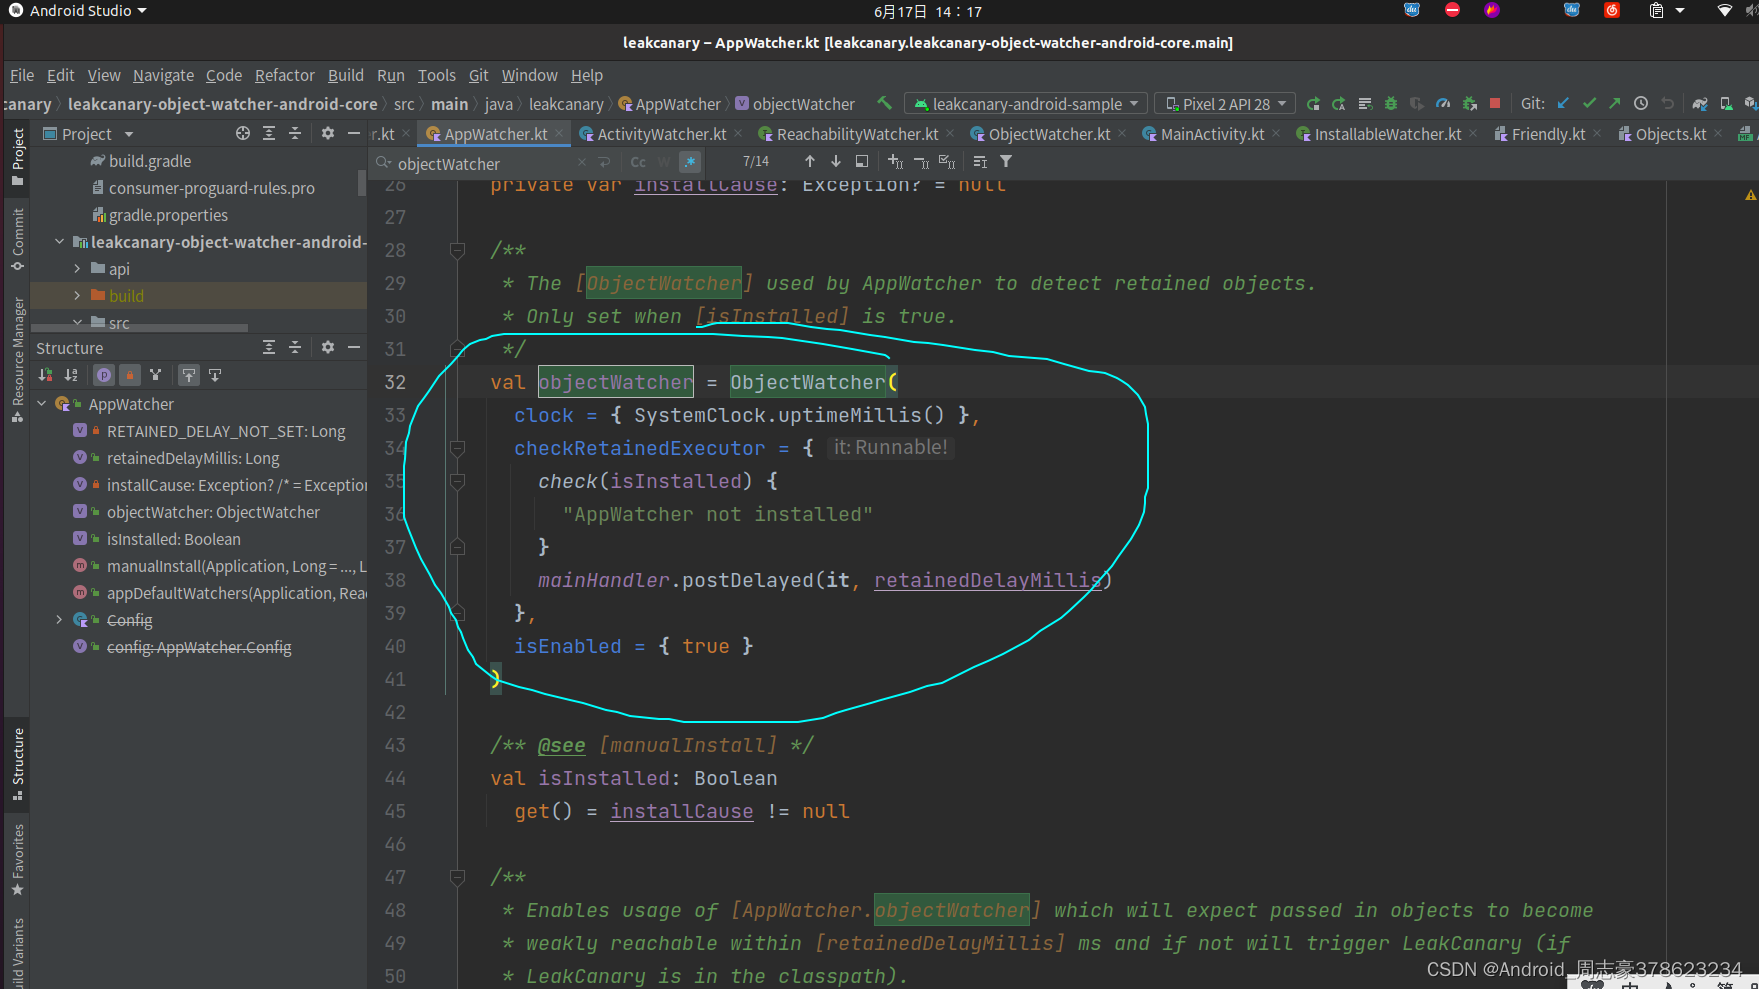Hide the Project panel with minus icon

pyautogui.click(x=353, y=133)
